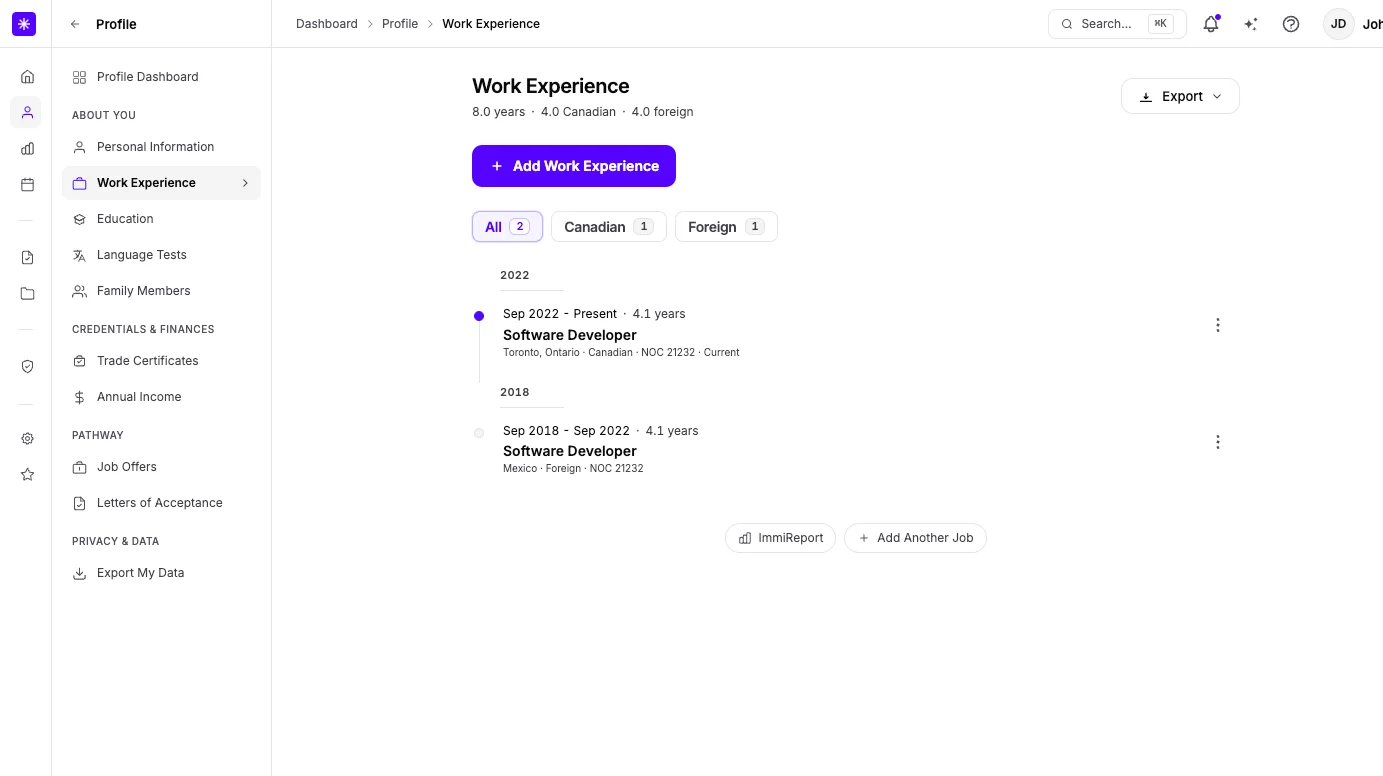
Task: Click the 2022 timeline marker dot
Action: (479, 316)
